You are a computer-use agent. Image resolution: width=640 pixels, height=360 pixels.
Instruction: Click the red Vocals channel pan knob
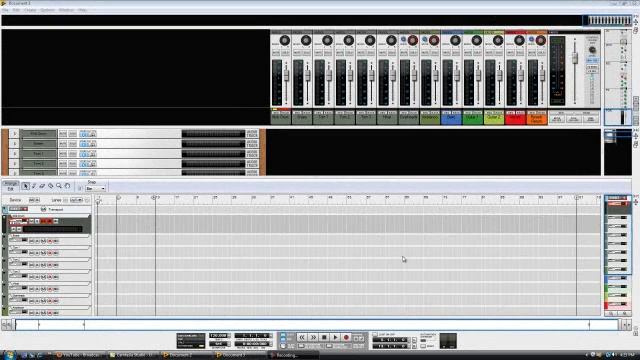(x=519, y=40)
